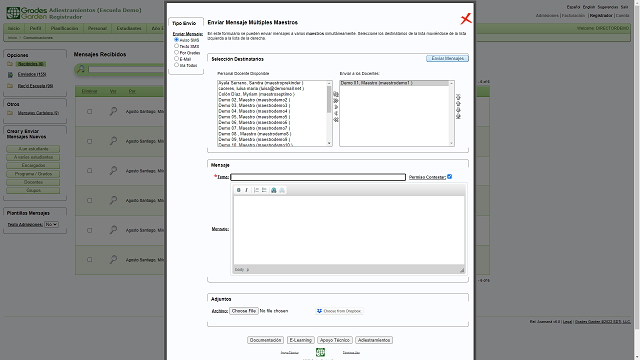Image resolution: width=640 pixels, height=360 pixels.
Task: Open the Tipo Envío tab
Action: pyautogui.click(x=184, y=23)
